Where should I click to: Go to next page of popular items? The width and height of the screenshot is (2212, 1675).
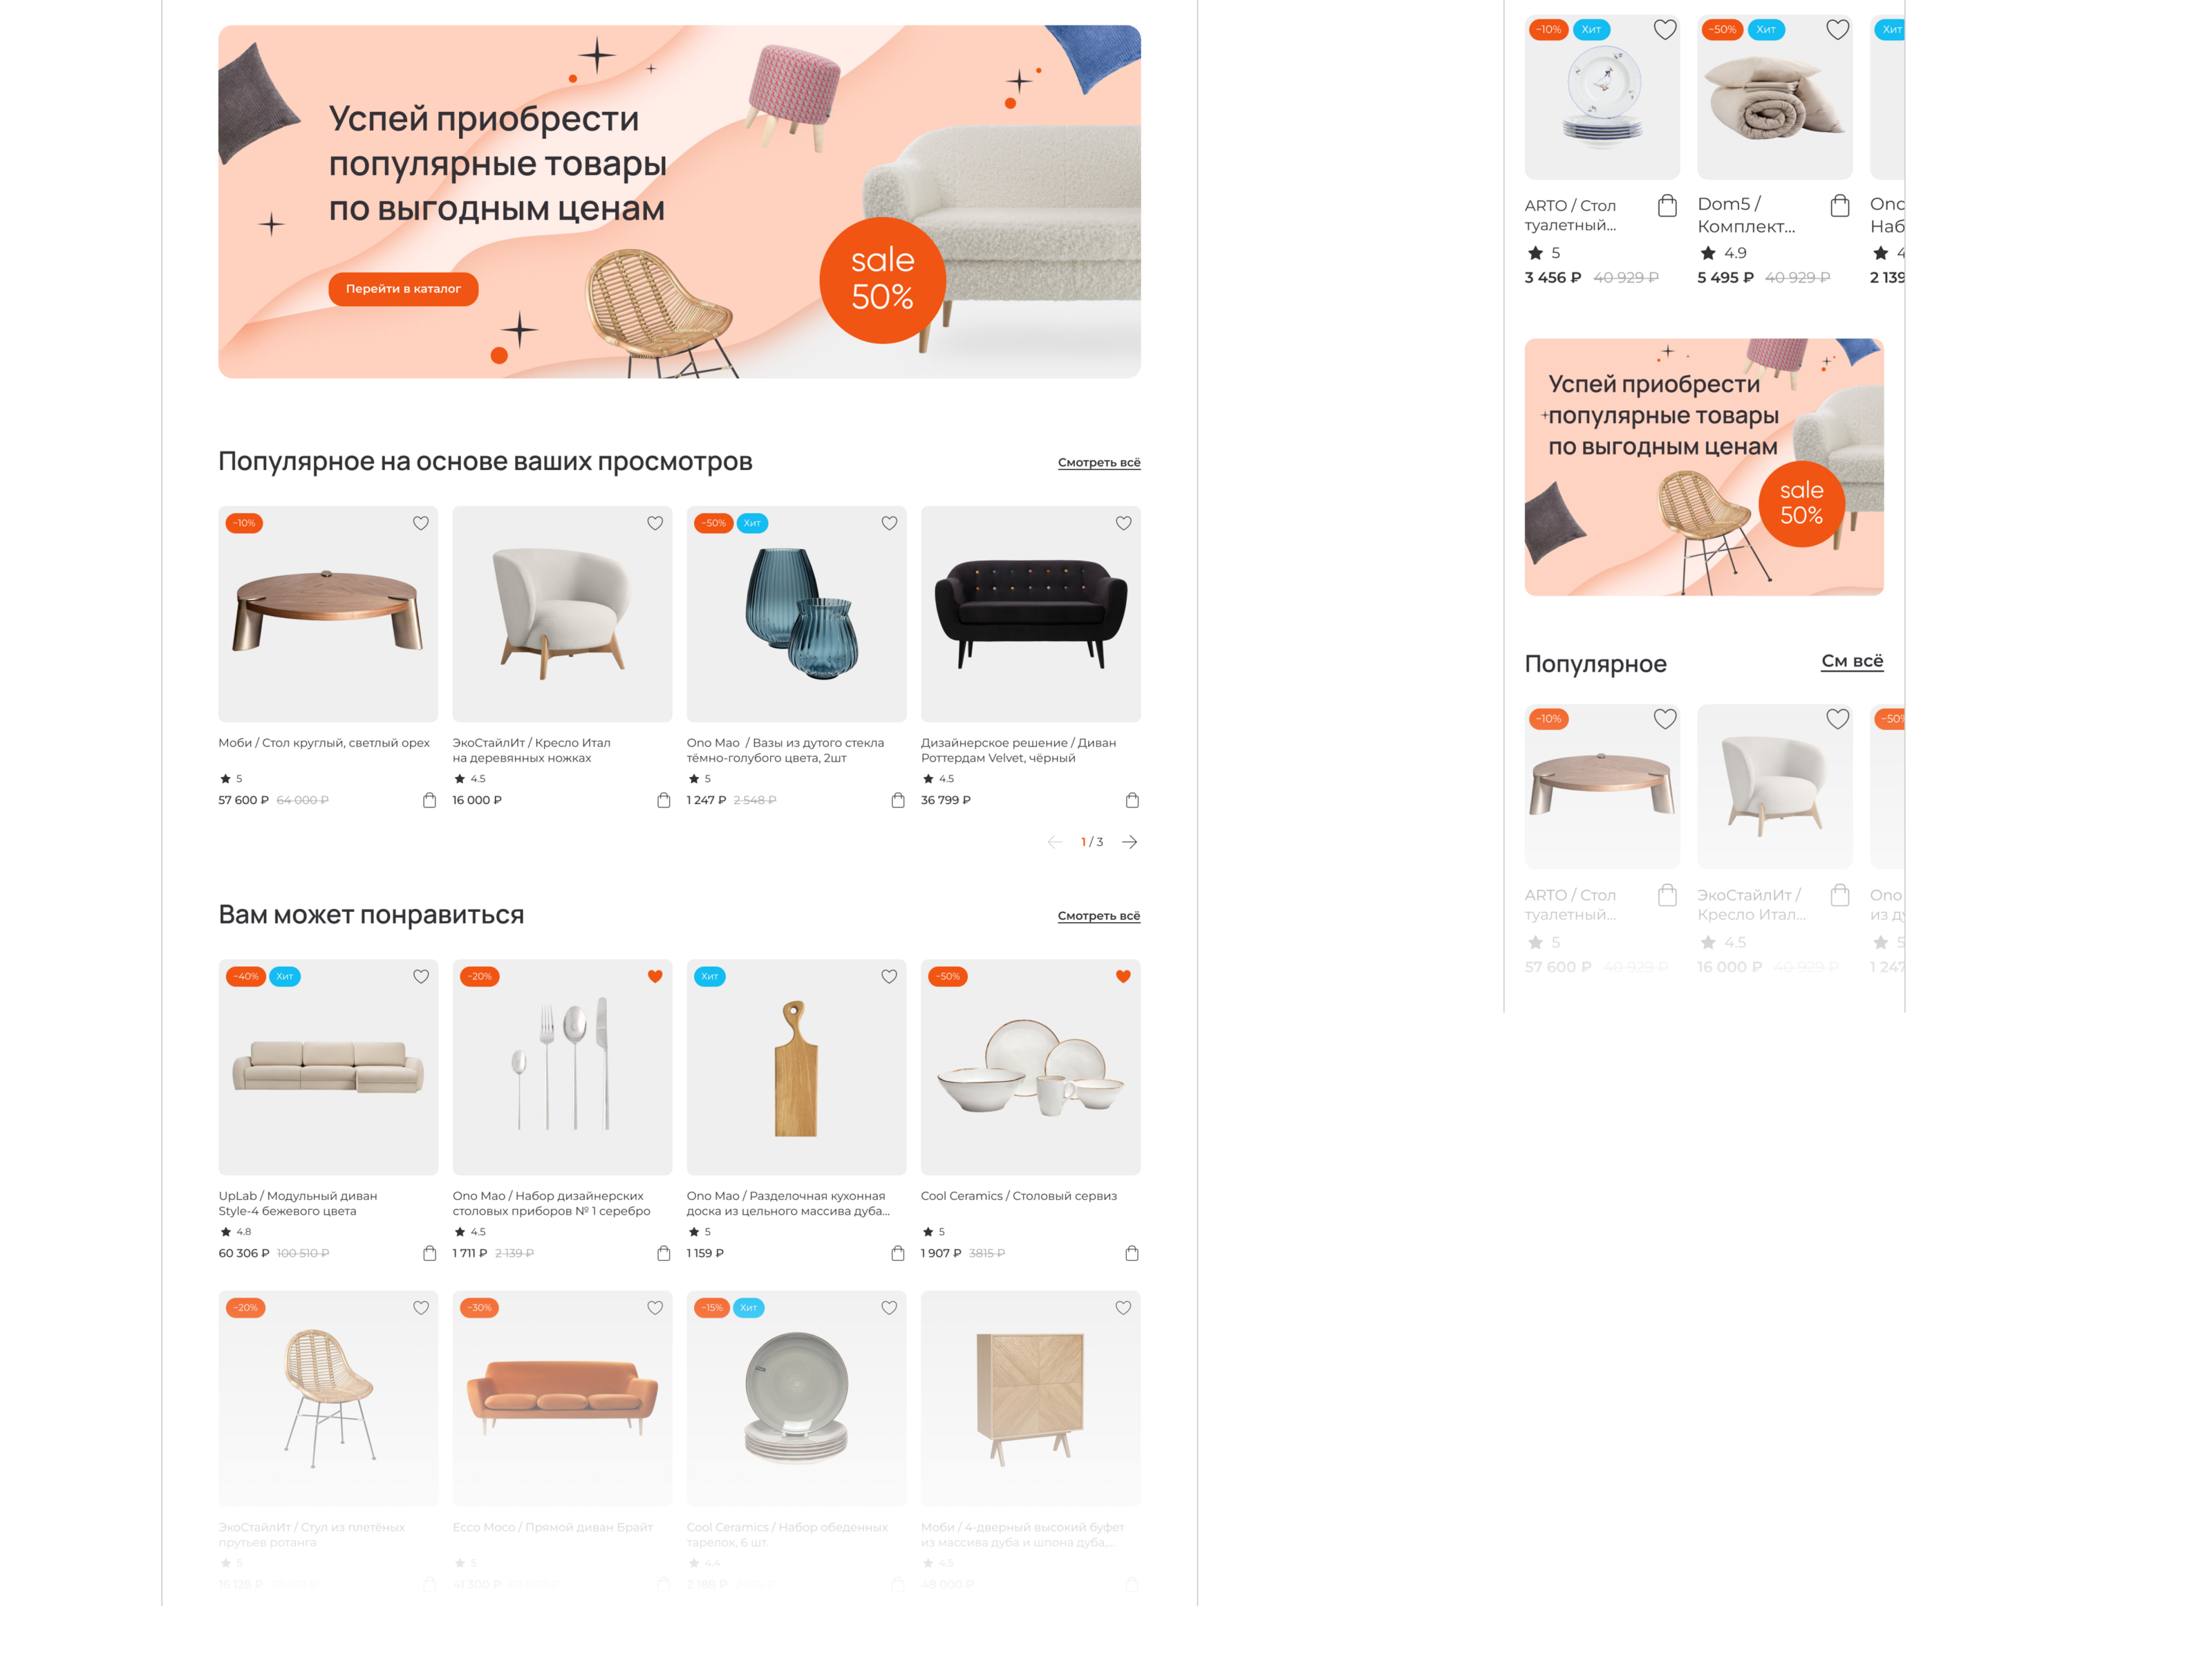1130,842
